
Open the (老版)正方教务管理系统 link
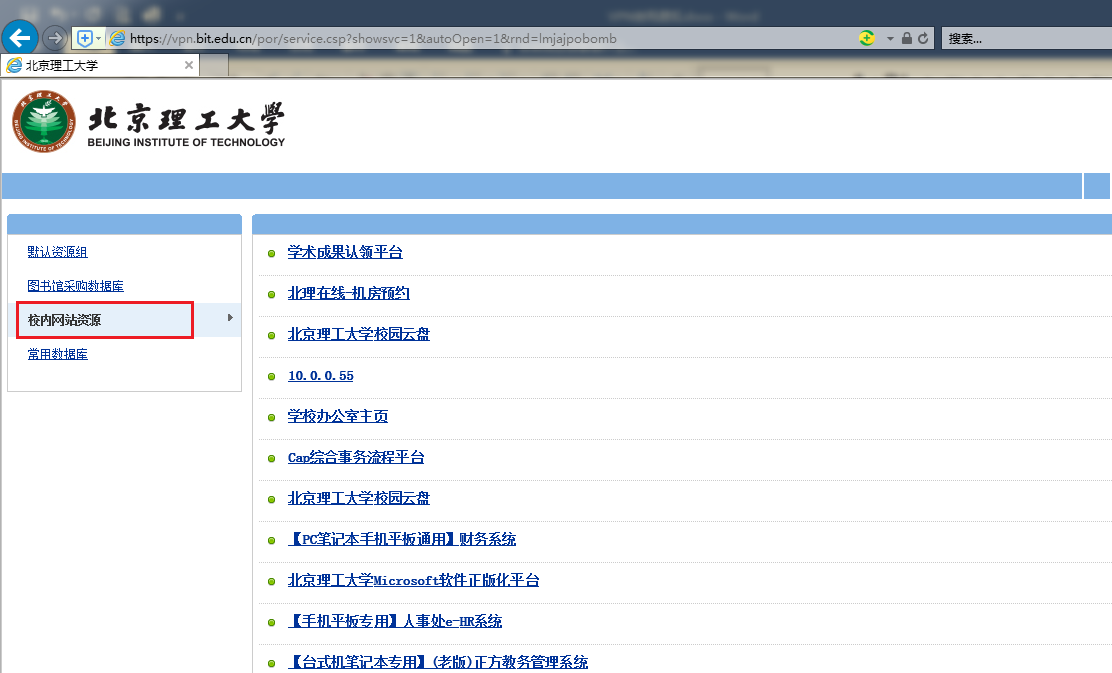pyautogui.click(x=438, y=662)
